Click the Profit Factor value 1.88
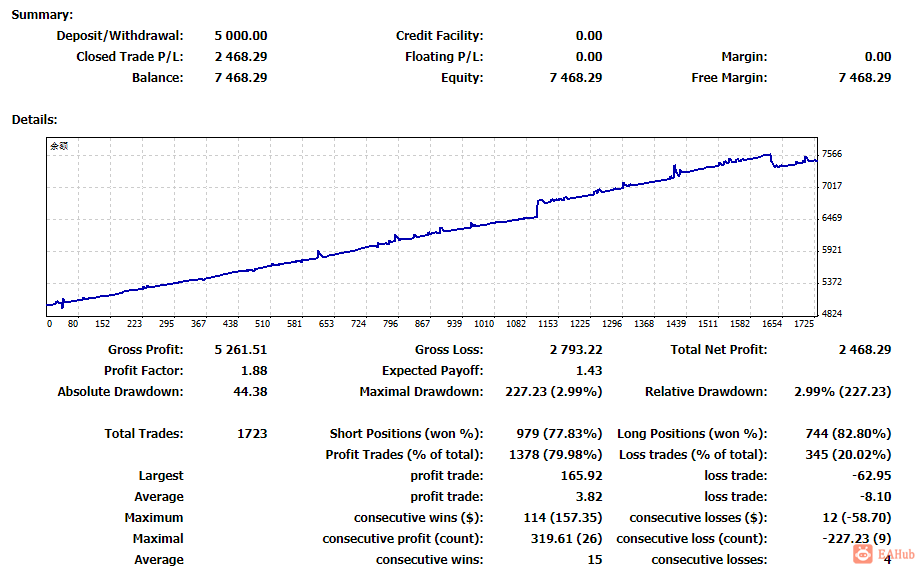 tap(254, 371)
